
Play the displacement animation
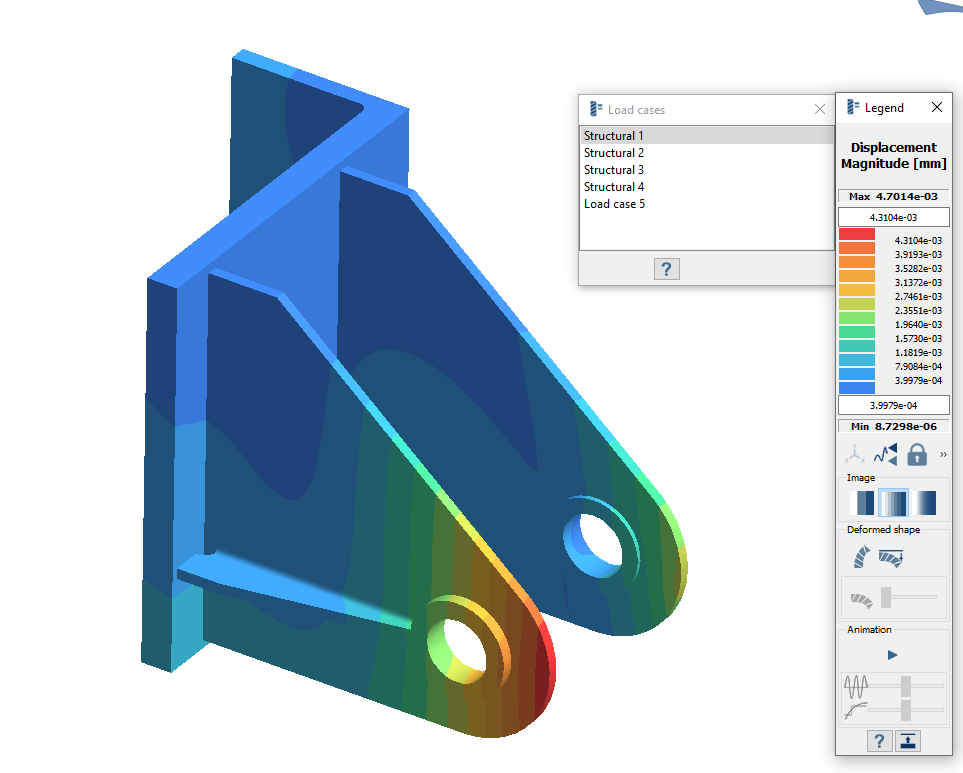pyautogui.click(x=893, y=655)
